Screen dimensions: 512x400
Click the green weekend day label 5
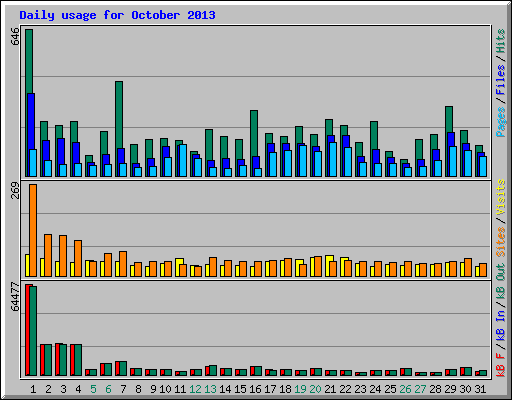click(x=93, y=389)
